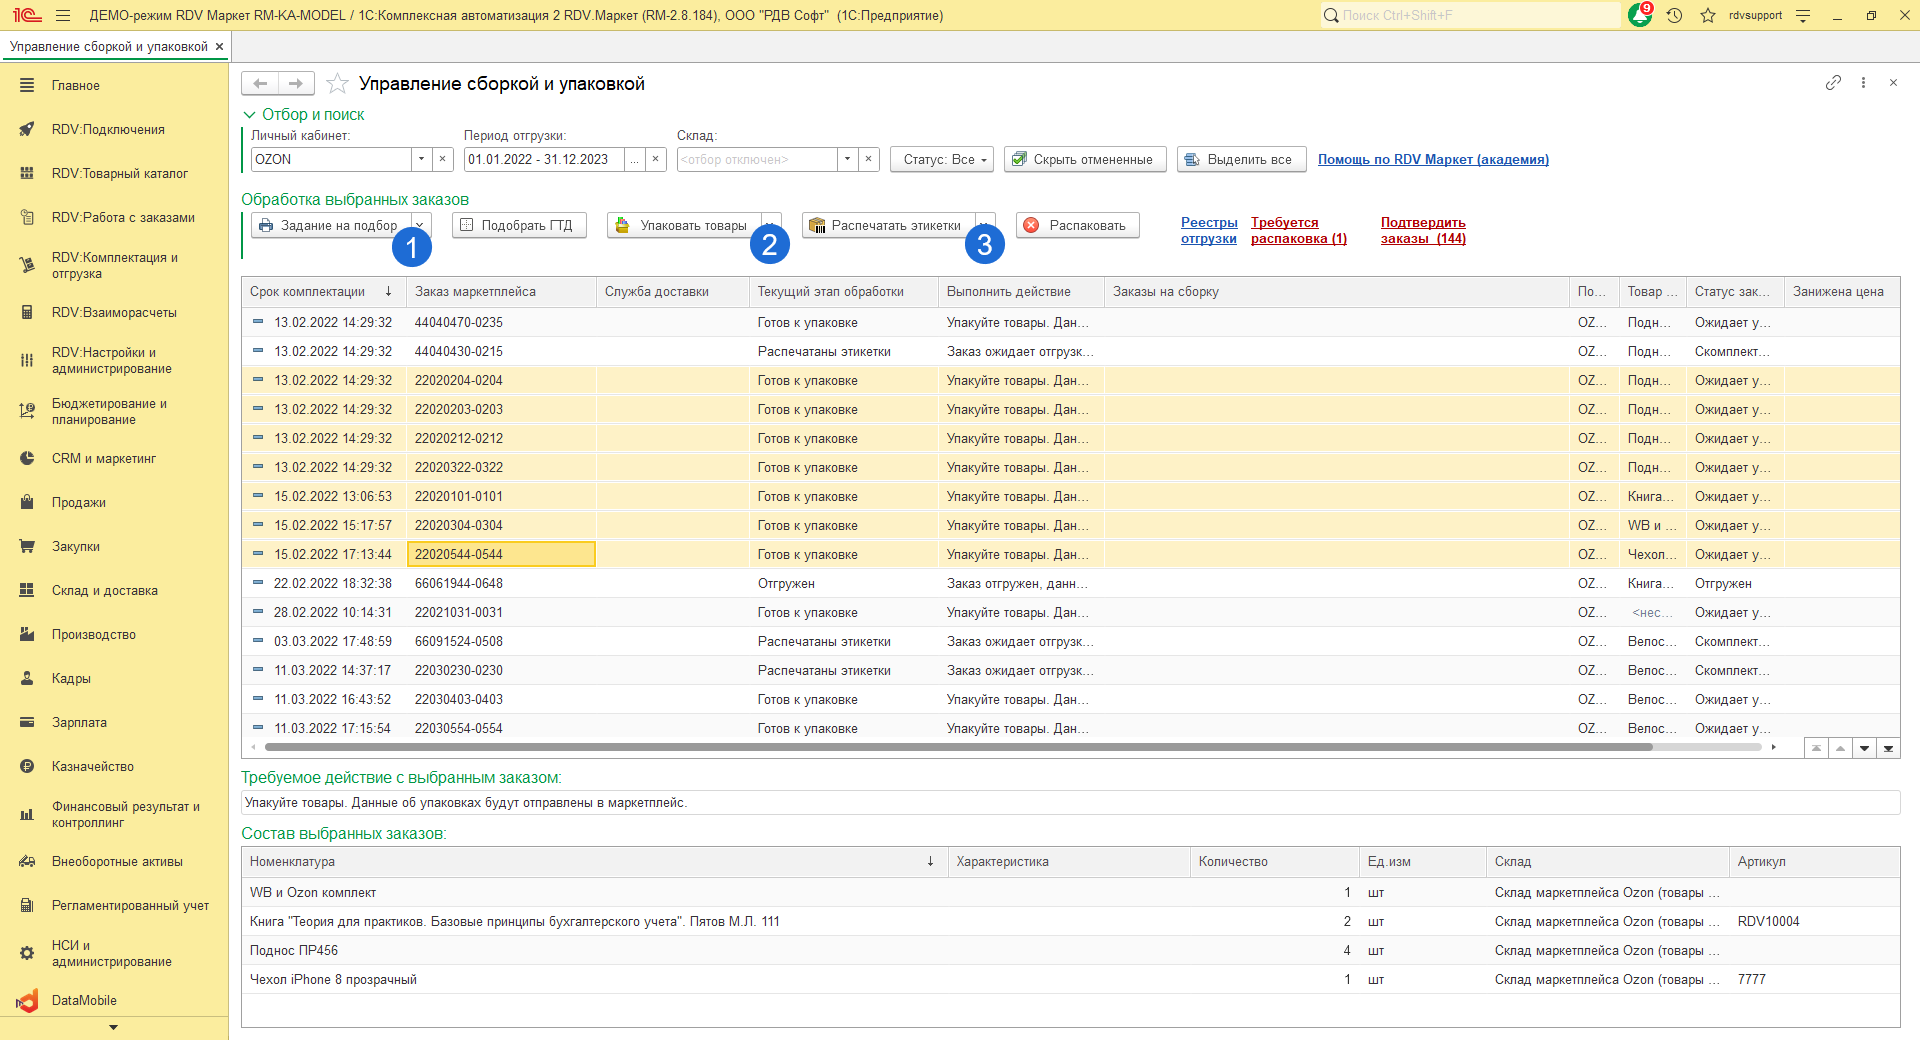The image size is (1920, 1040).
Task: Open the main hamburger menu
Action: coord(63,16)
